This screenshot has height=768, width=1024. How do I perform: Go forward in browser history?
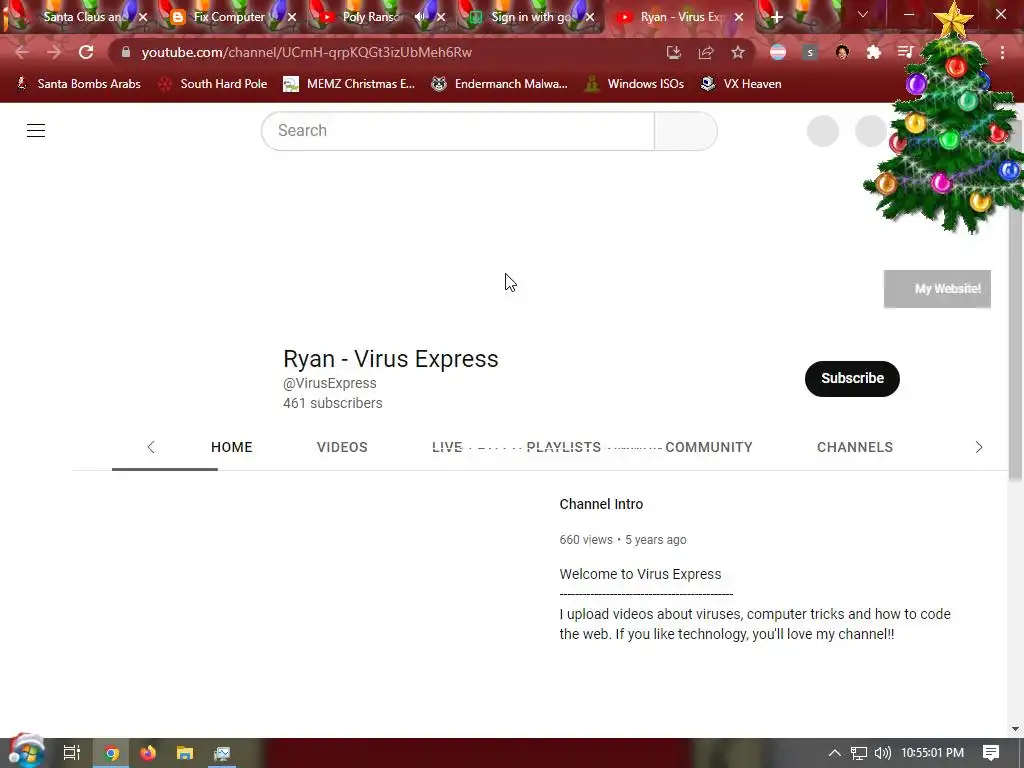54,52
